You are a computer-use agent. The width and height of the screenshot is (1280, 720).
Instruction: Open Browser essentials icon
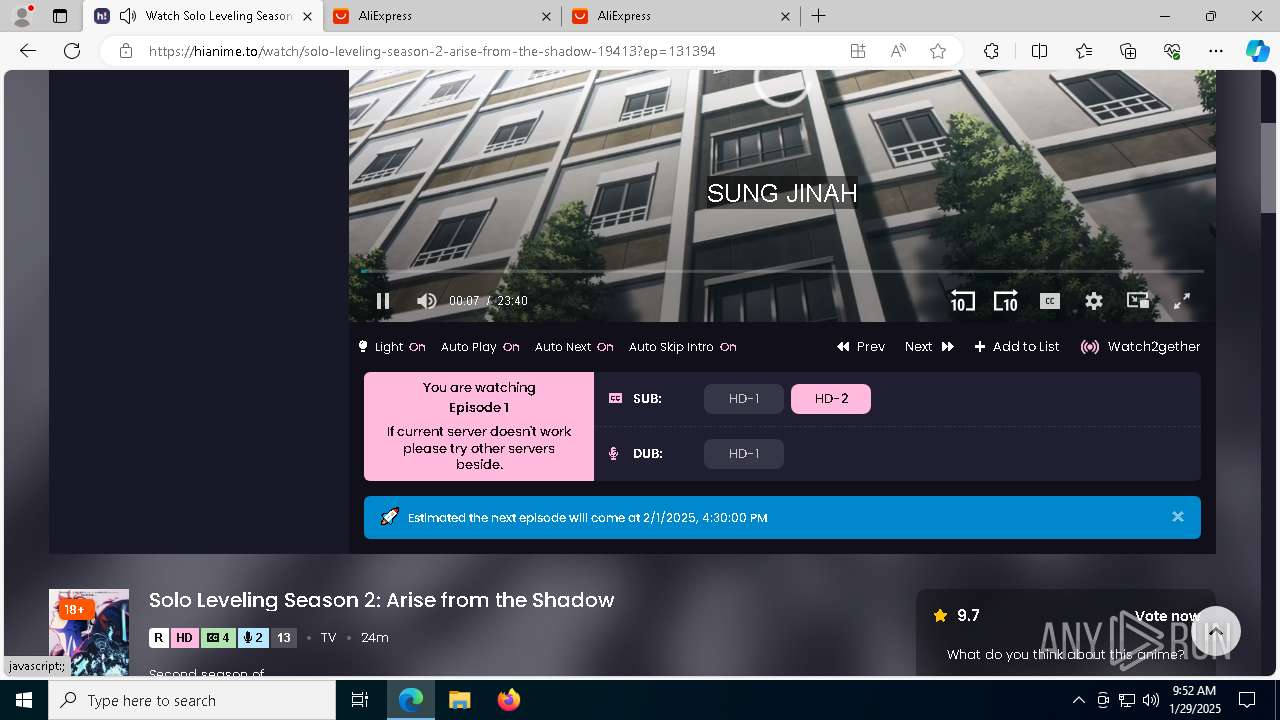tap(1172, 51)
